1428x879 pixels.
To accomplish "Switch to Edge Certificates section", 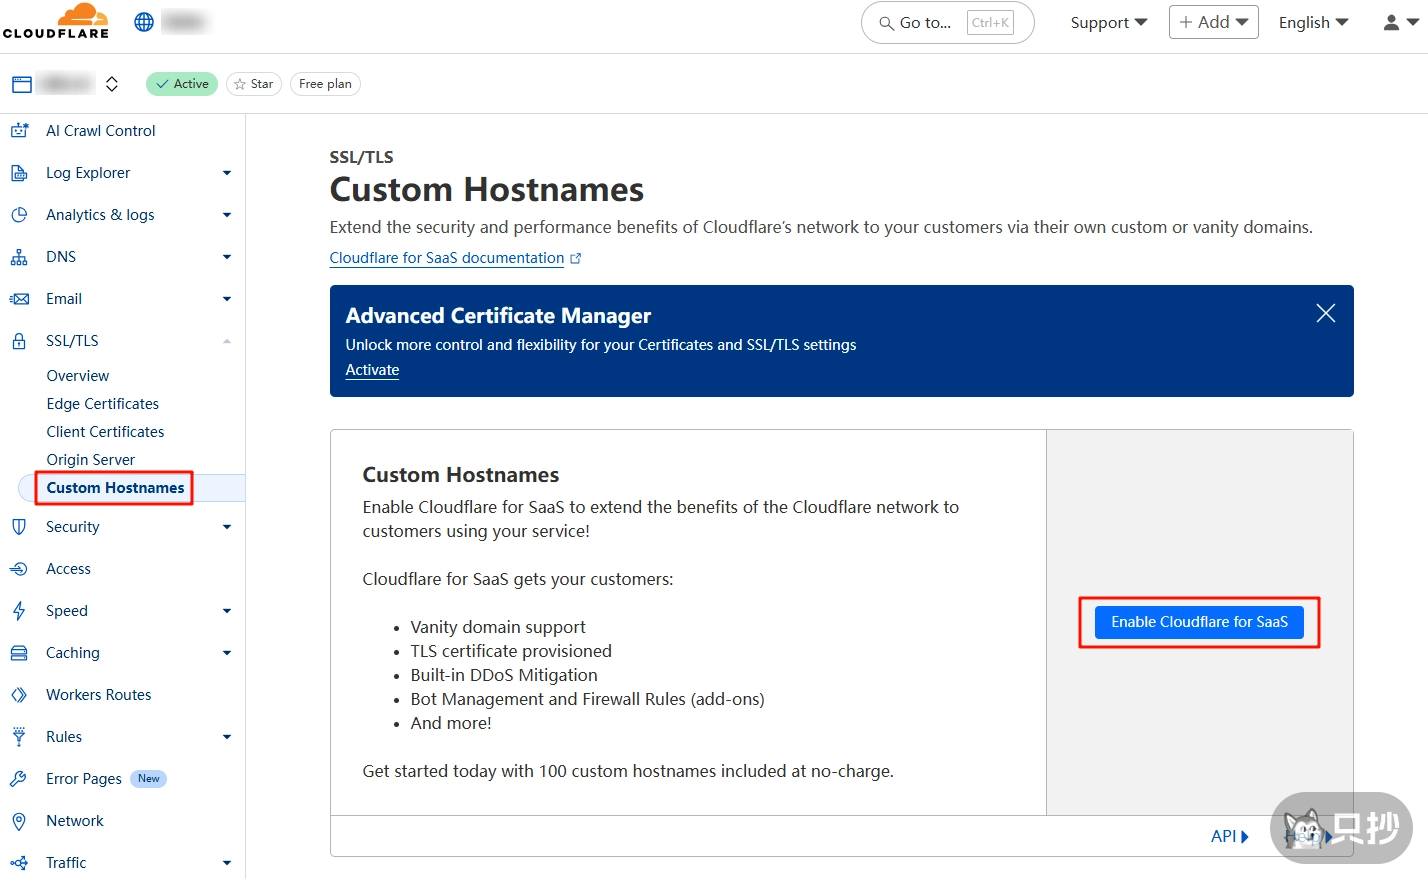I will tap(102, 403).
